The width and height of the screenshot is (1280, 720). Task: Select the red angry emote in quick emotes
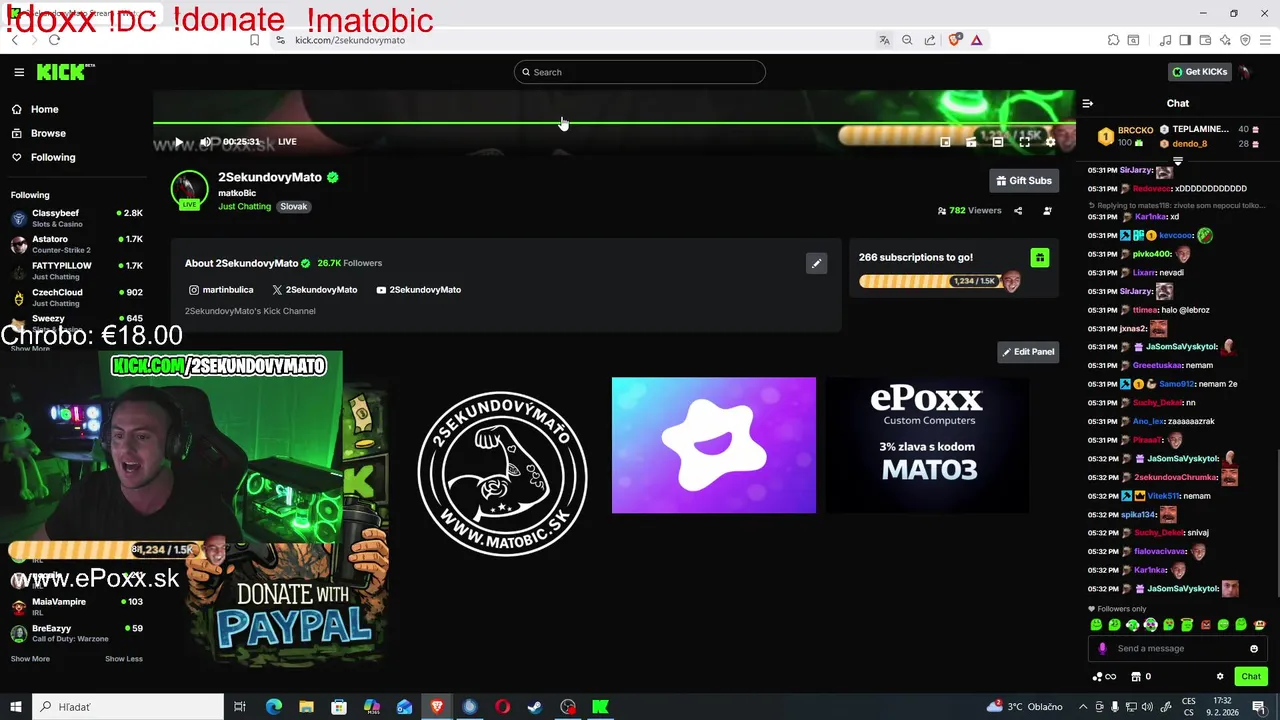point(1205,625)
